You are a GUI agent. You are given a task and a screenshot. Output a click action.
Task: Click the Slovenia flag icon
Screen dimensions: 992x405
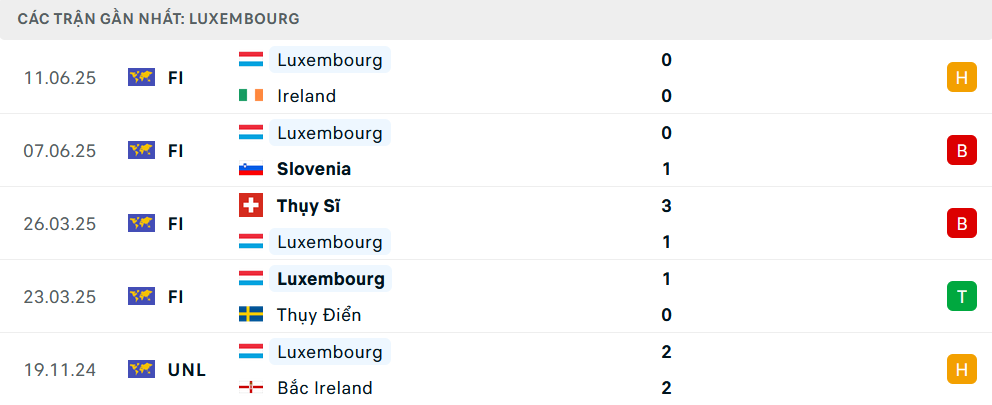point(251,169)
